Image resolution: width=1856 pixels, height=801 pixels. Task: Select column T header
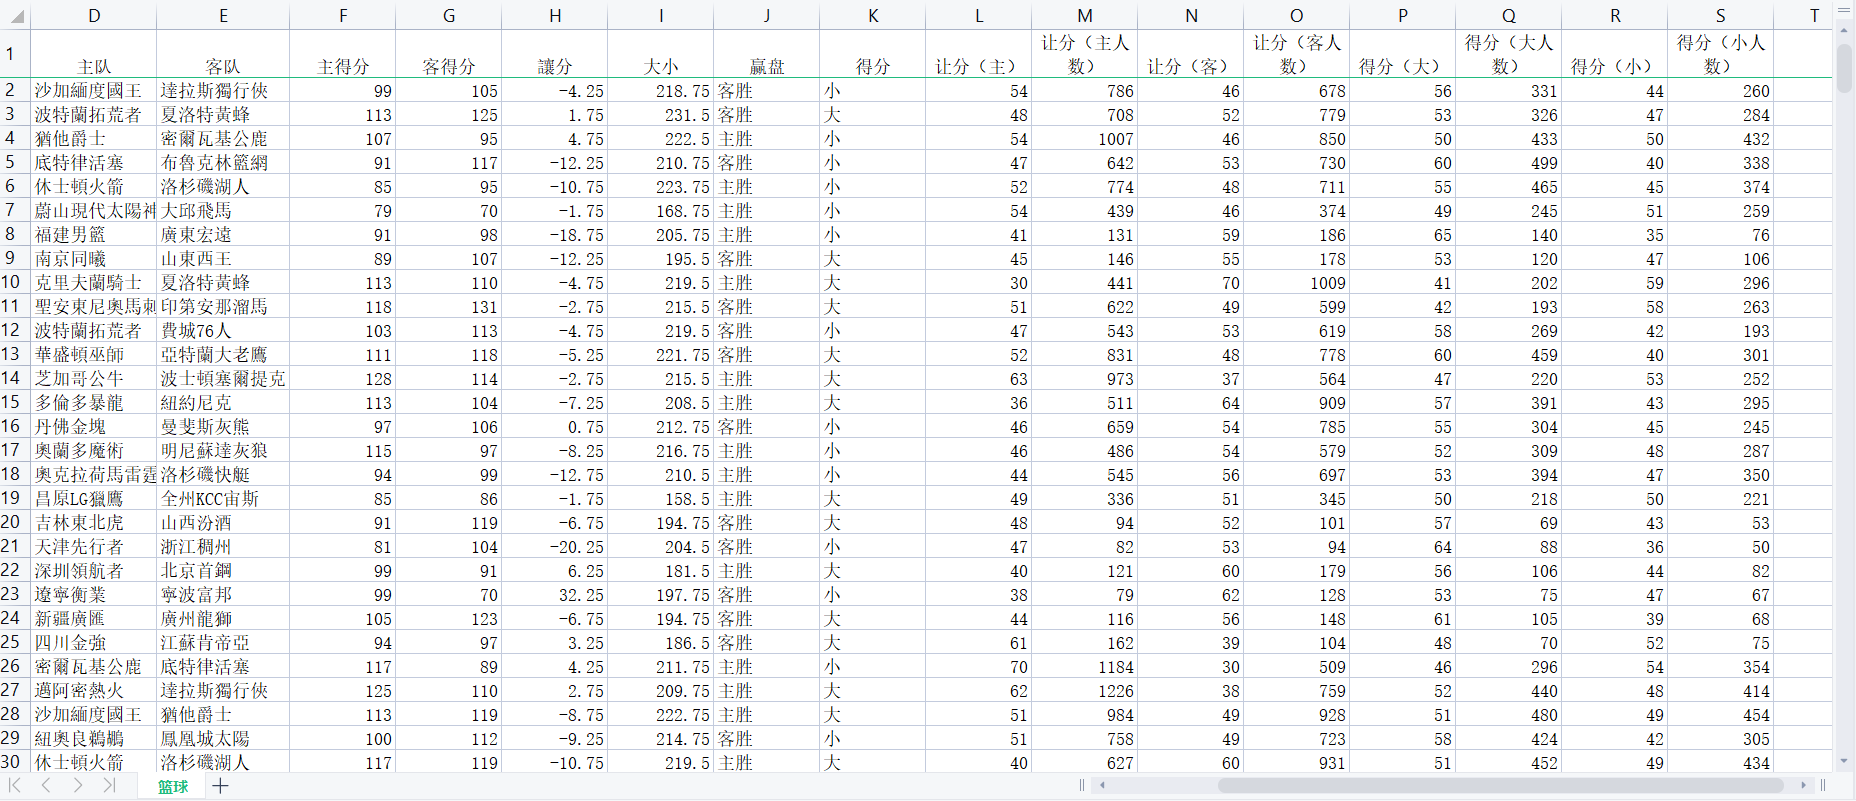pyautogui.click(x=1804, y=16)
